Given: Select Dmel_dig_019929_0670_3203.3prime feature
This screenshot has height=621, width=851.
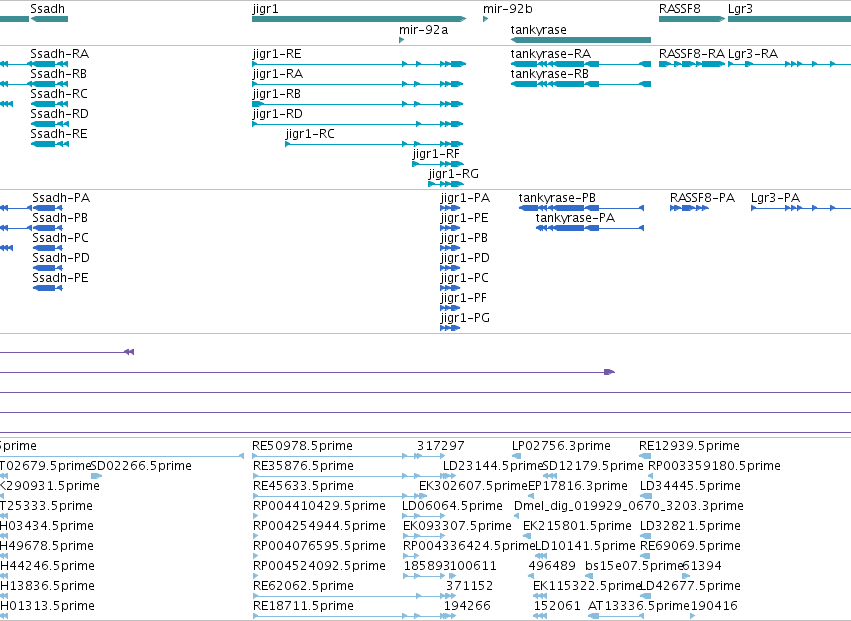Looking at the screenshot, I should [628, 506].
